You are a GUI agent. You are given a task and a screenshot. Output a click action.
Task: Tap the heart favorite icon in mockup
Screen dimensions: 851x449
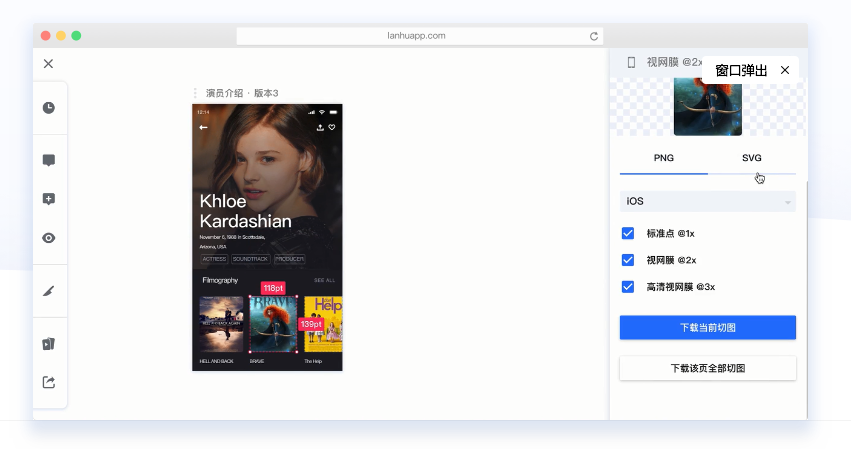tap(332, 127)
